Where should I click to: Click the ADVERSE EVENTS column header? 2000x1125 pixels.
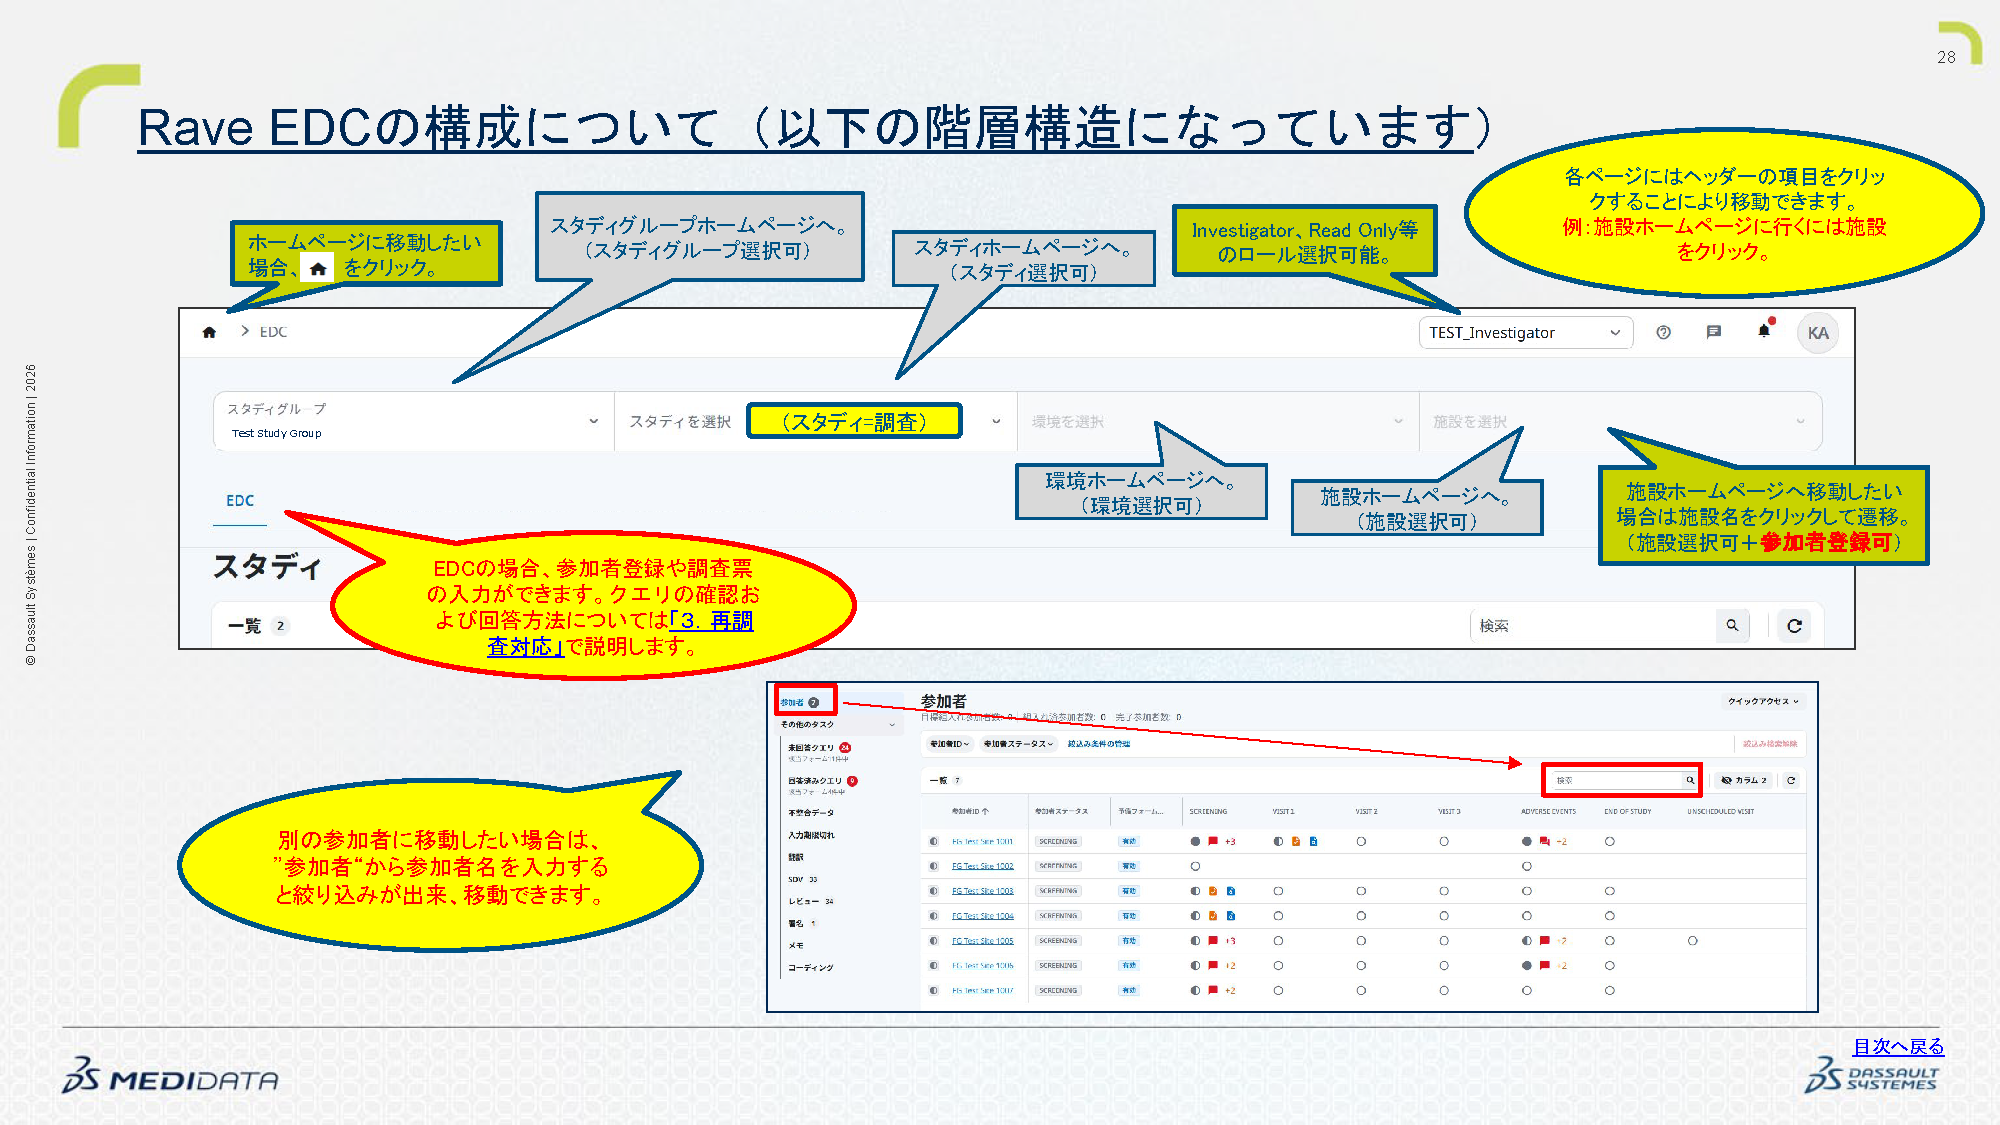coord(1548,812)
